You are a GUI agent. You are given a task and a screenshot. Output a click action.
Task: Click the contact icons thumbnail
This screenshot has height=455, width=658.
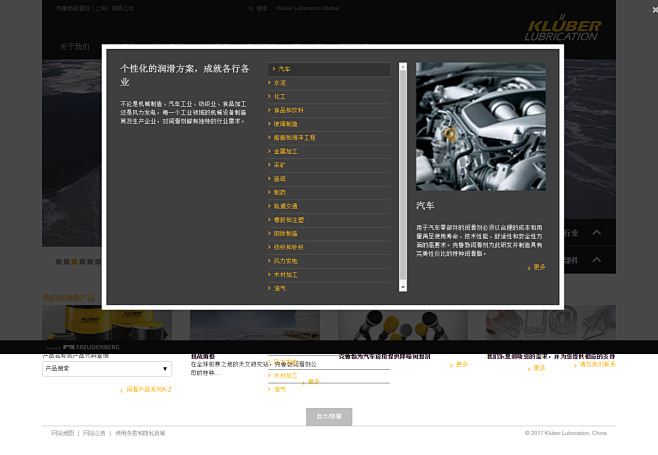pos(551,323)
